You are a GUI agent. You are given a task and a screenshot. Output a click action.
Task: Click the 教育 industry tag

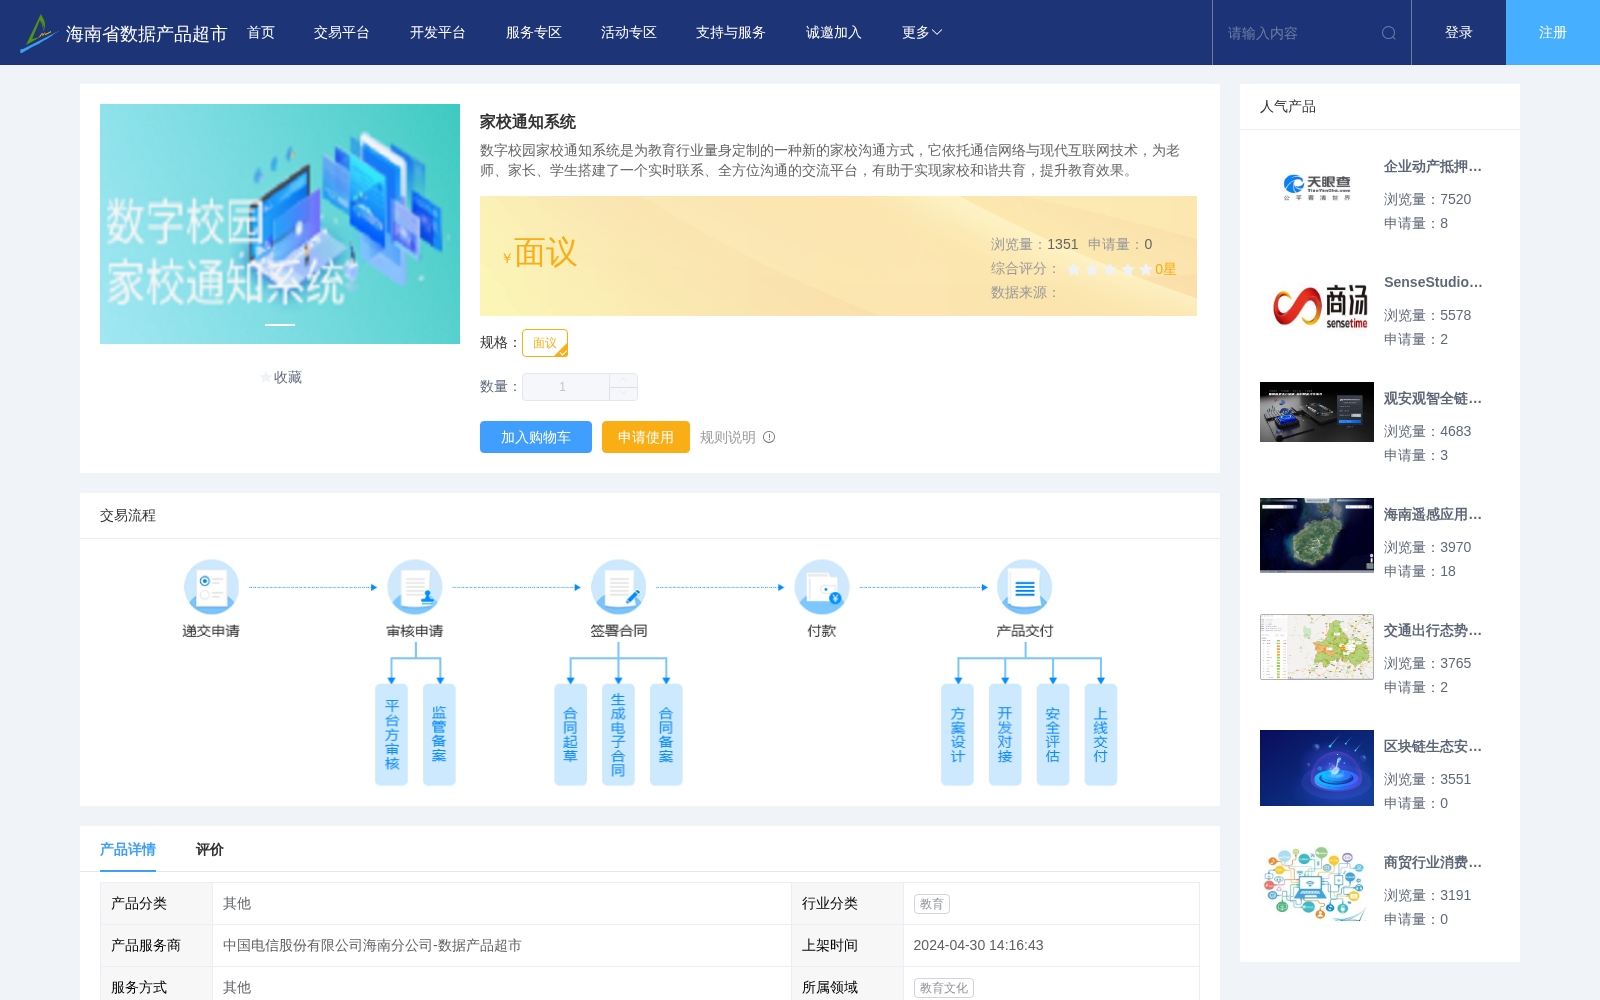[932, 904]
